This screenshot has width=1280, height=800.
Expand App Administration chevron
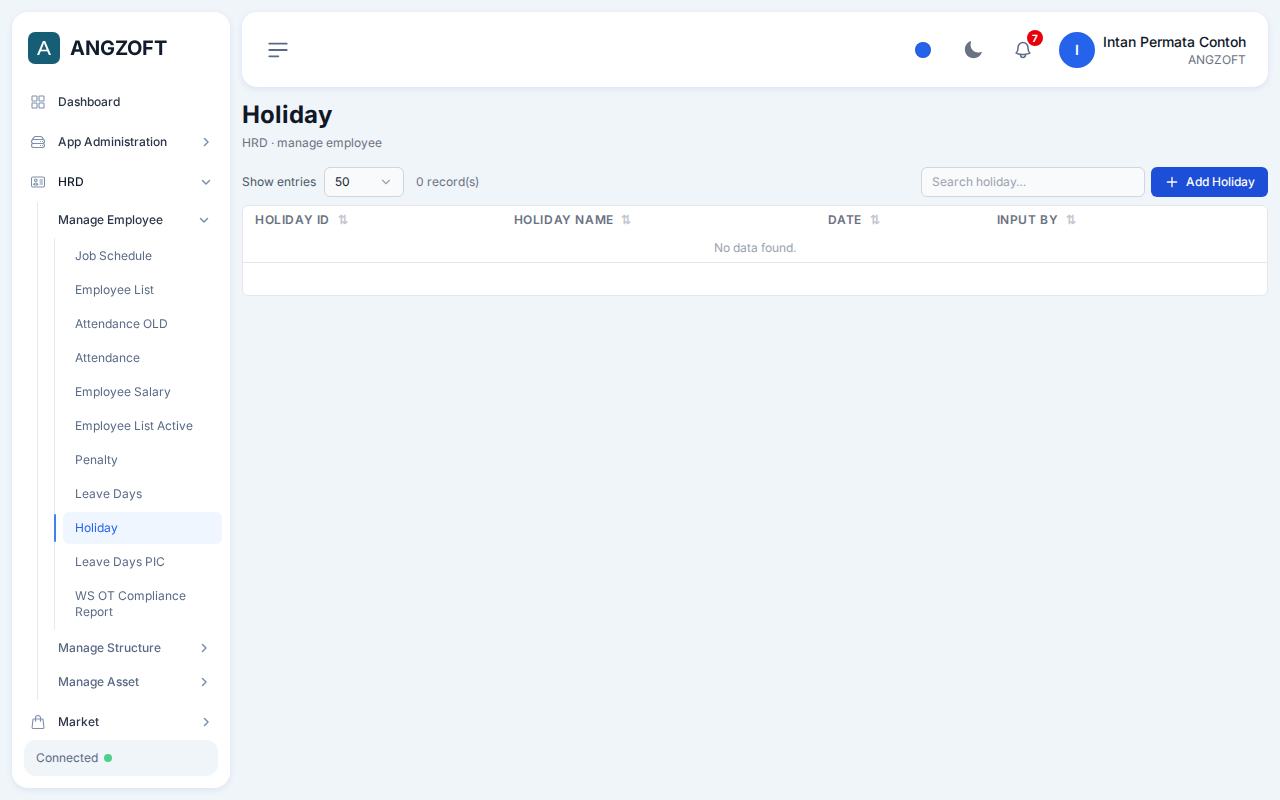206,142
